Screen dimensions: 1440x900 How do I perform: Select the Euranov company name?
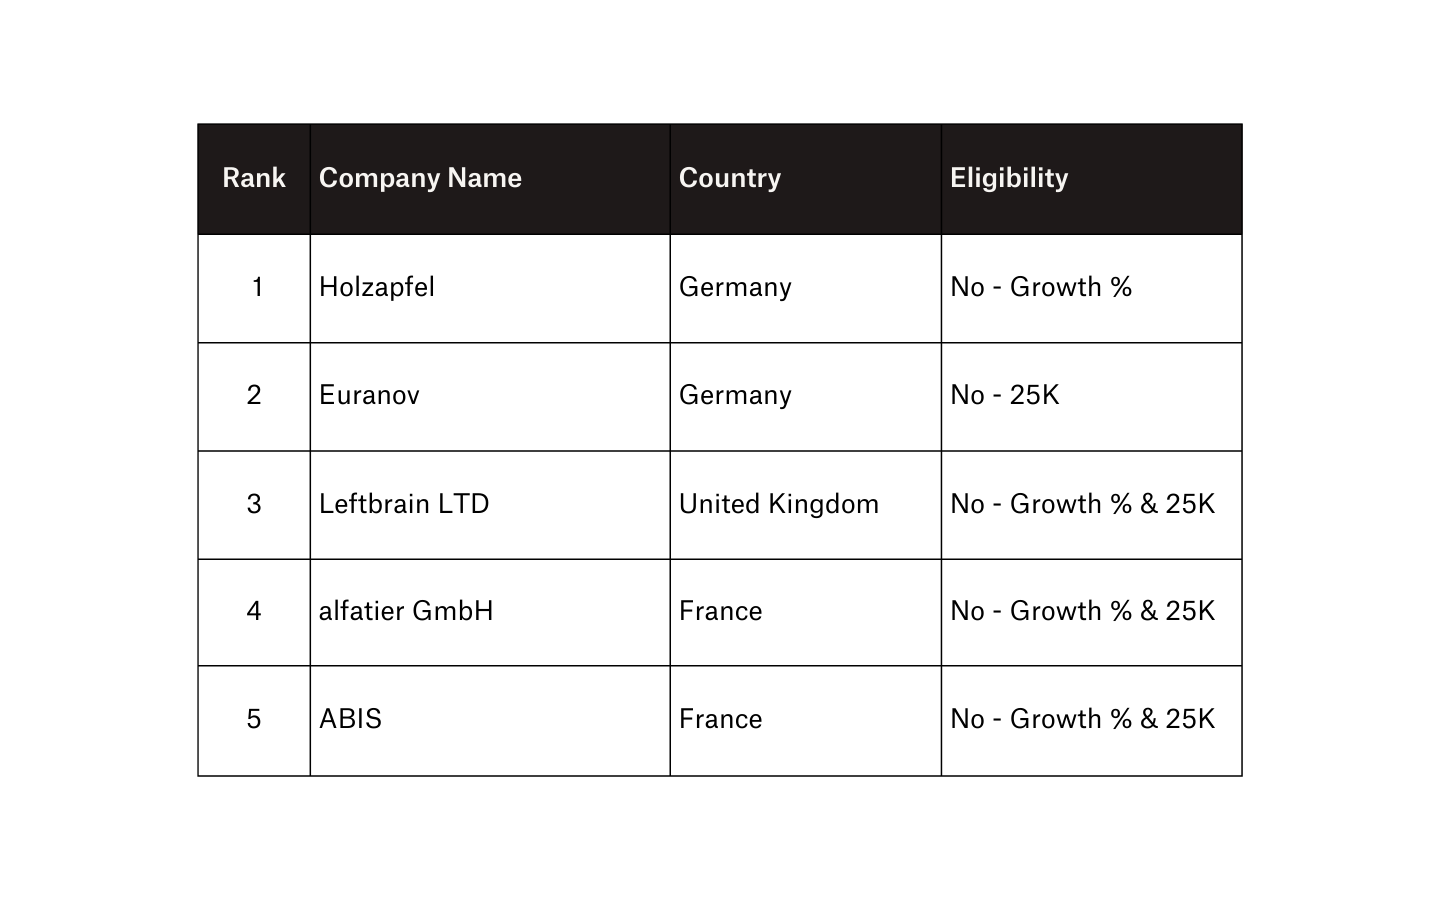click(x=369, y=395)
